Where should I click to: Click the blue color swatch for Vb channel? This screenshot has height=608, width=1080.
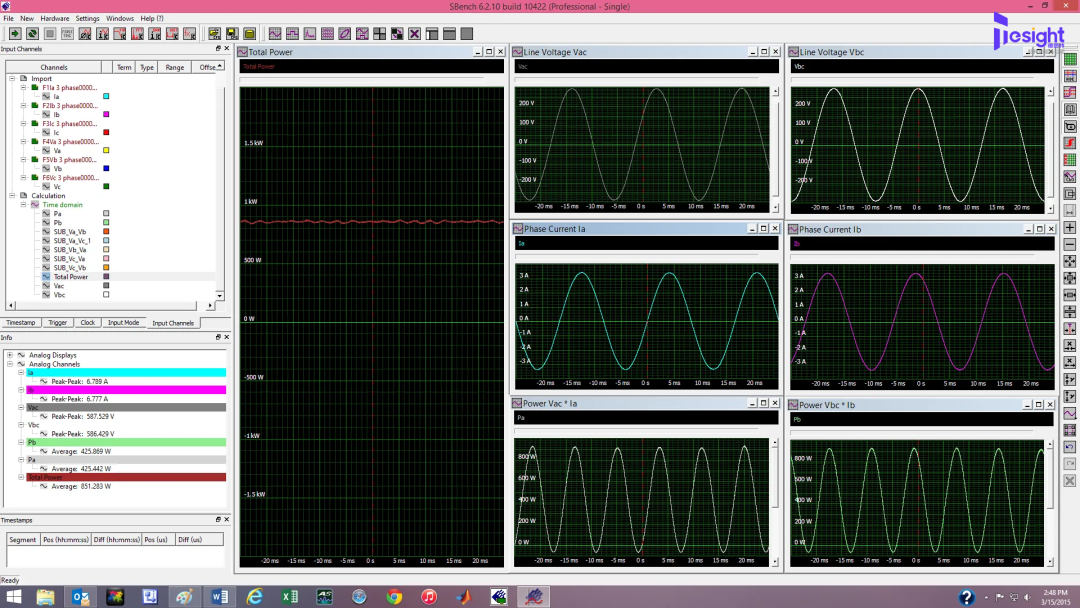pyautogui.click(x=106, y=168)
